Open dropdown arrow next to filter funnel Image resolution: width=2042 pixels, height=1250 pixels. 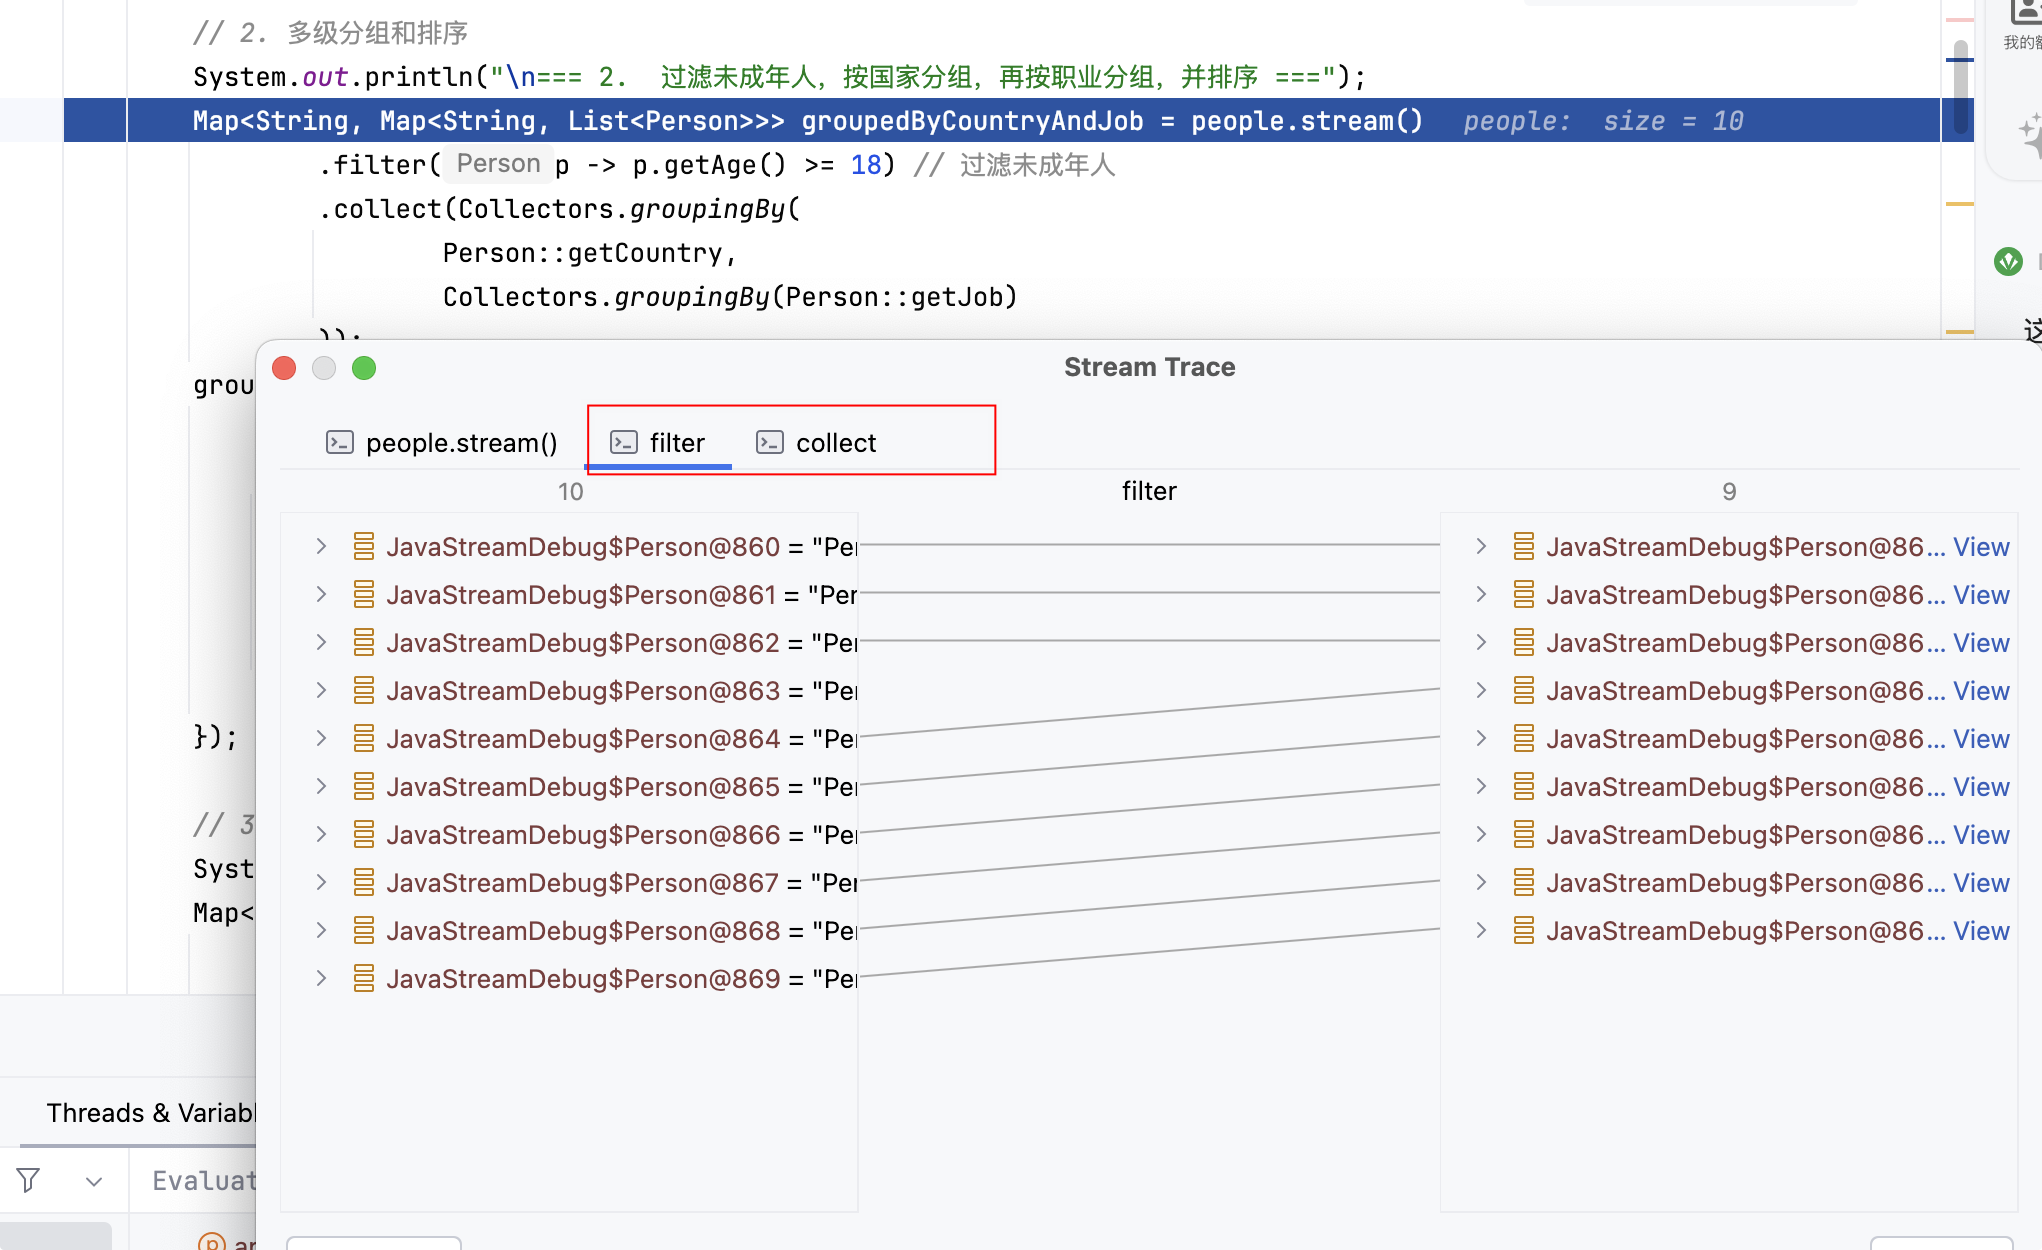pyautogui.click(x=94, y=1181)
